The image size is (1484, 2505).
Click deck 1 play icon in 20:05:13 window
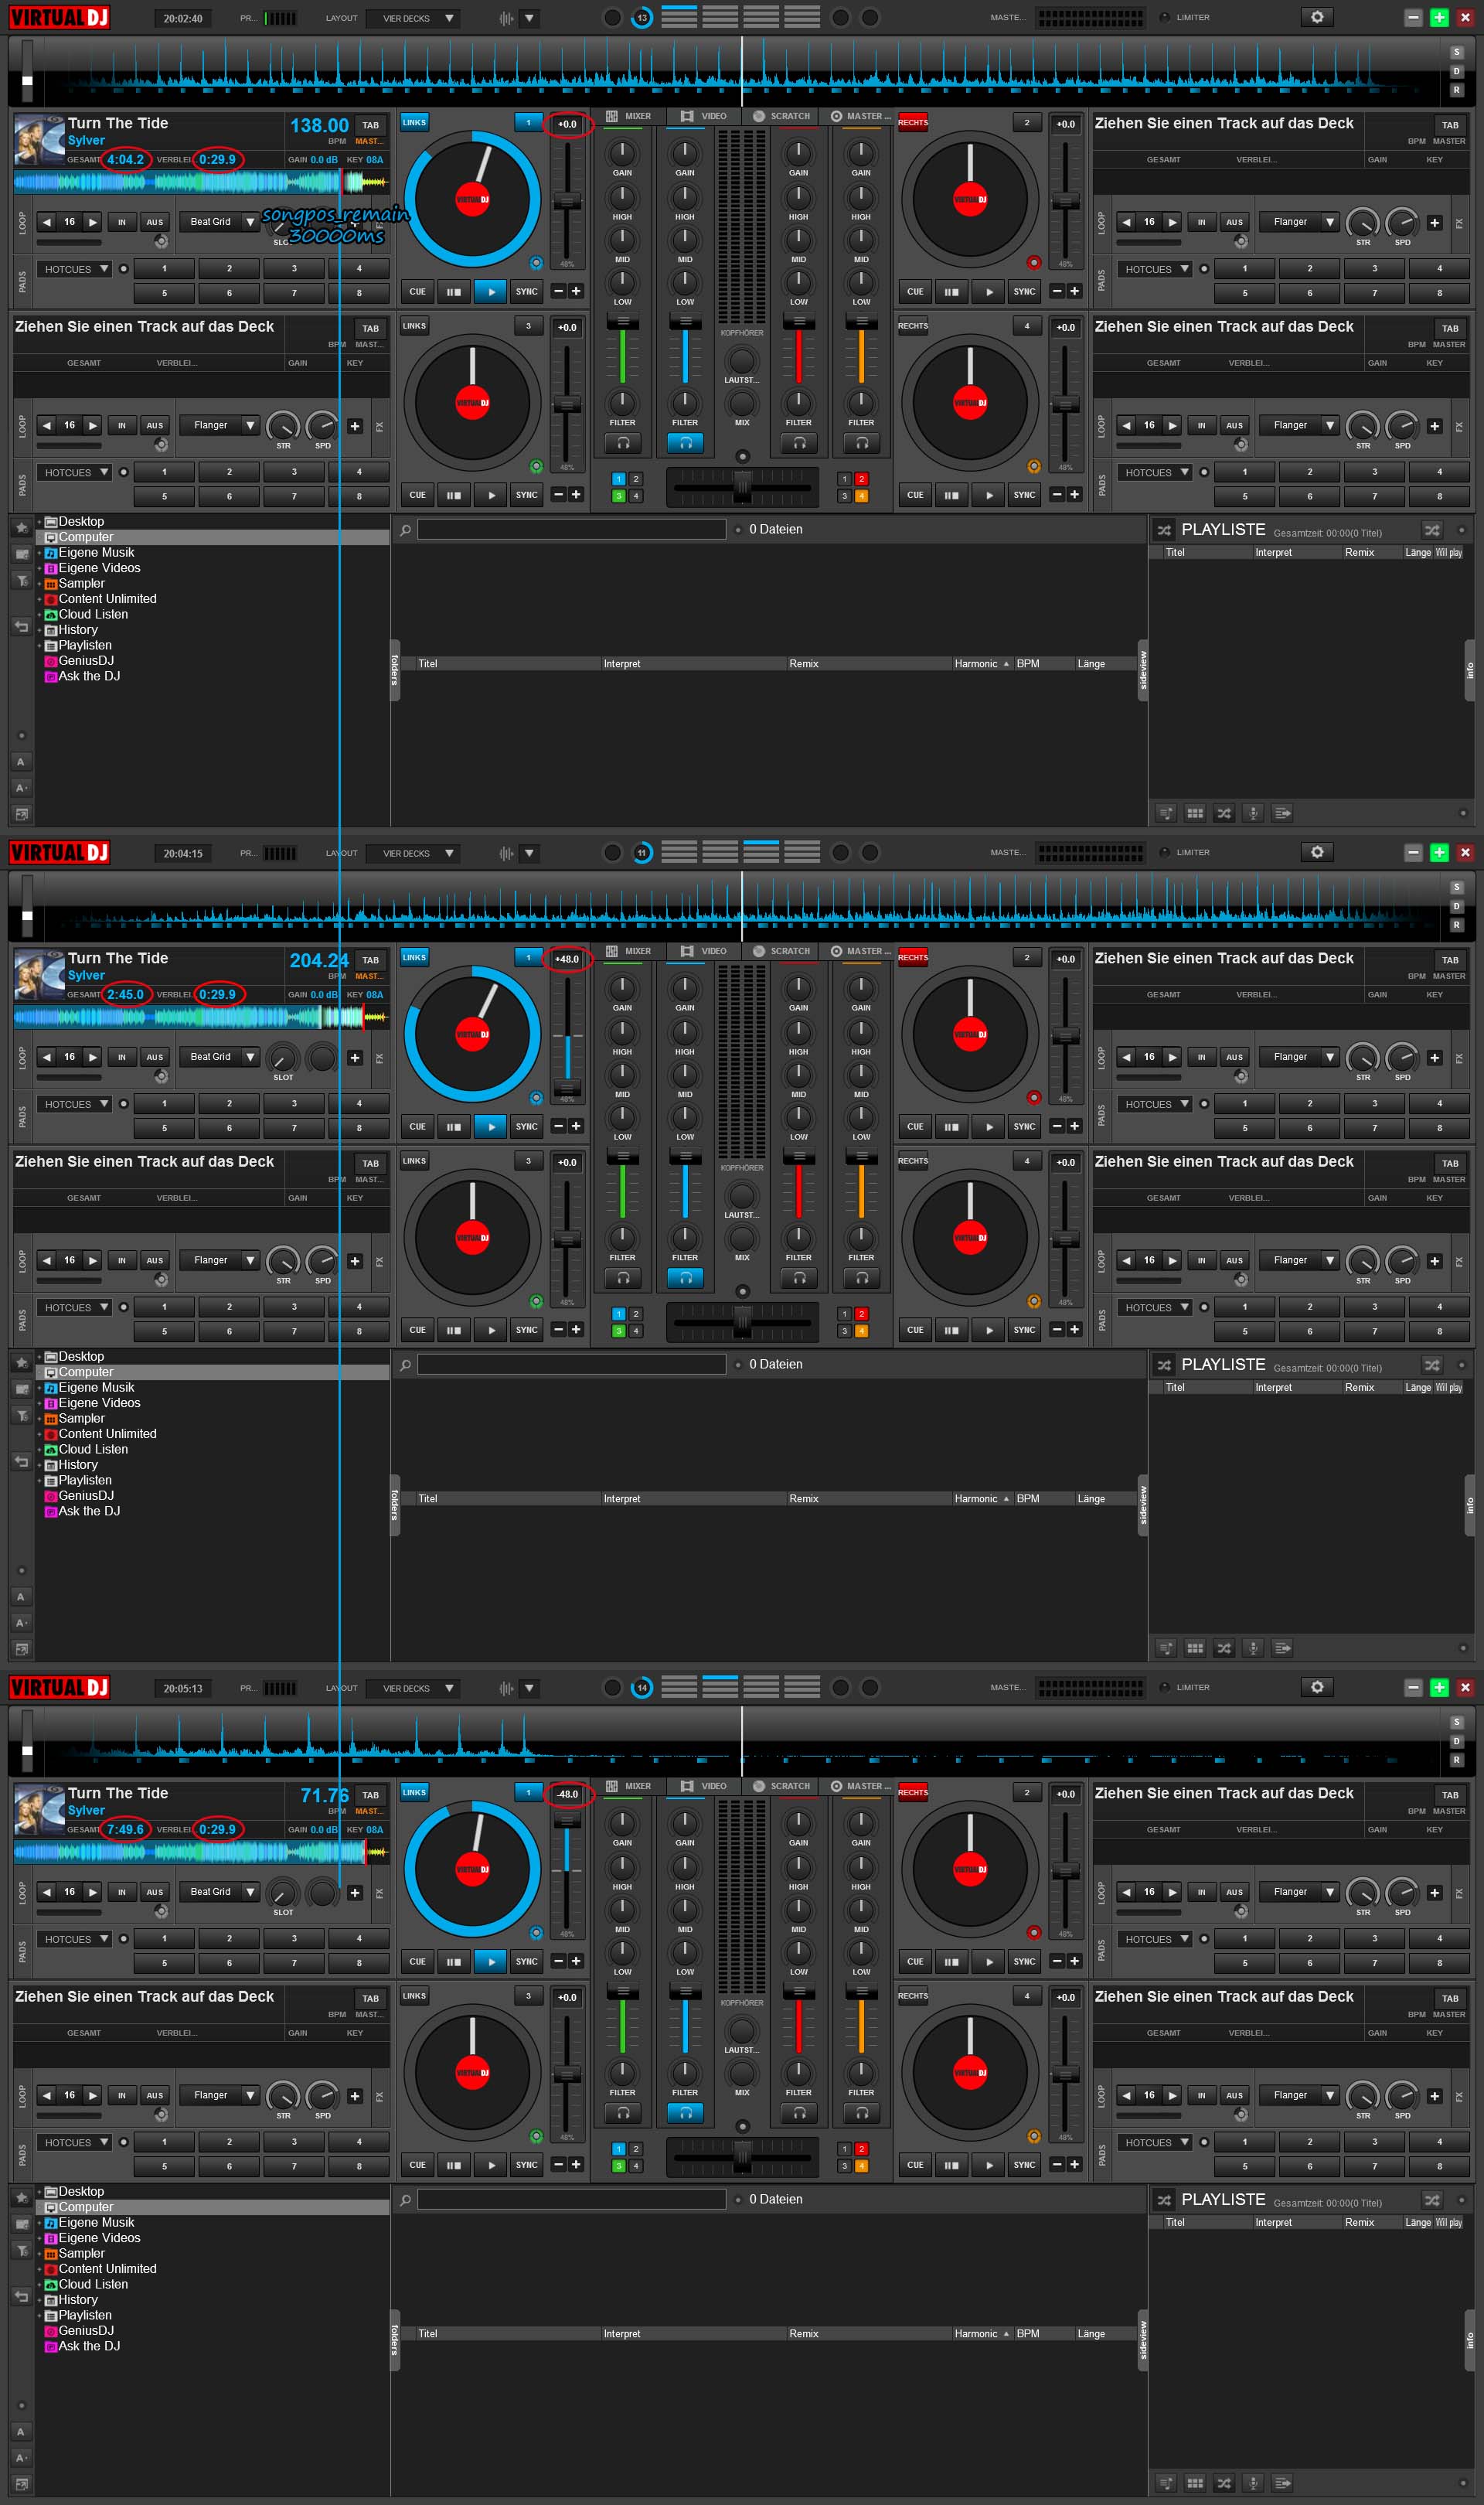pyautogui.click(x=490, y=1962)
